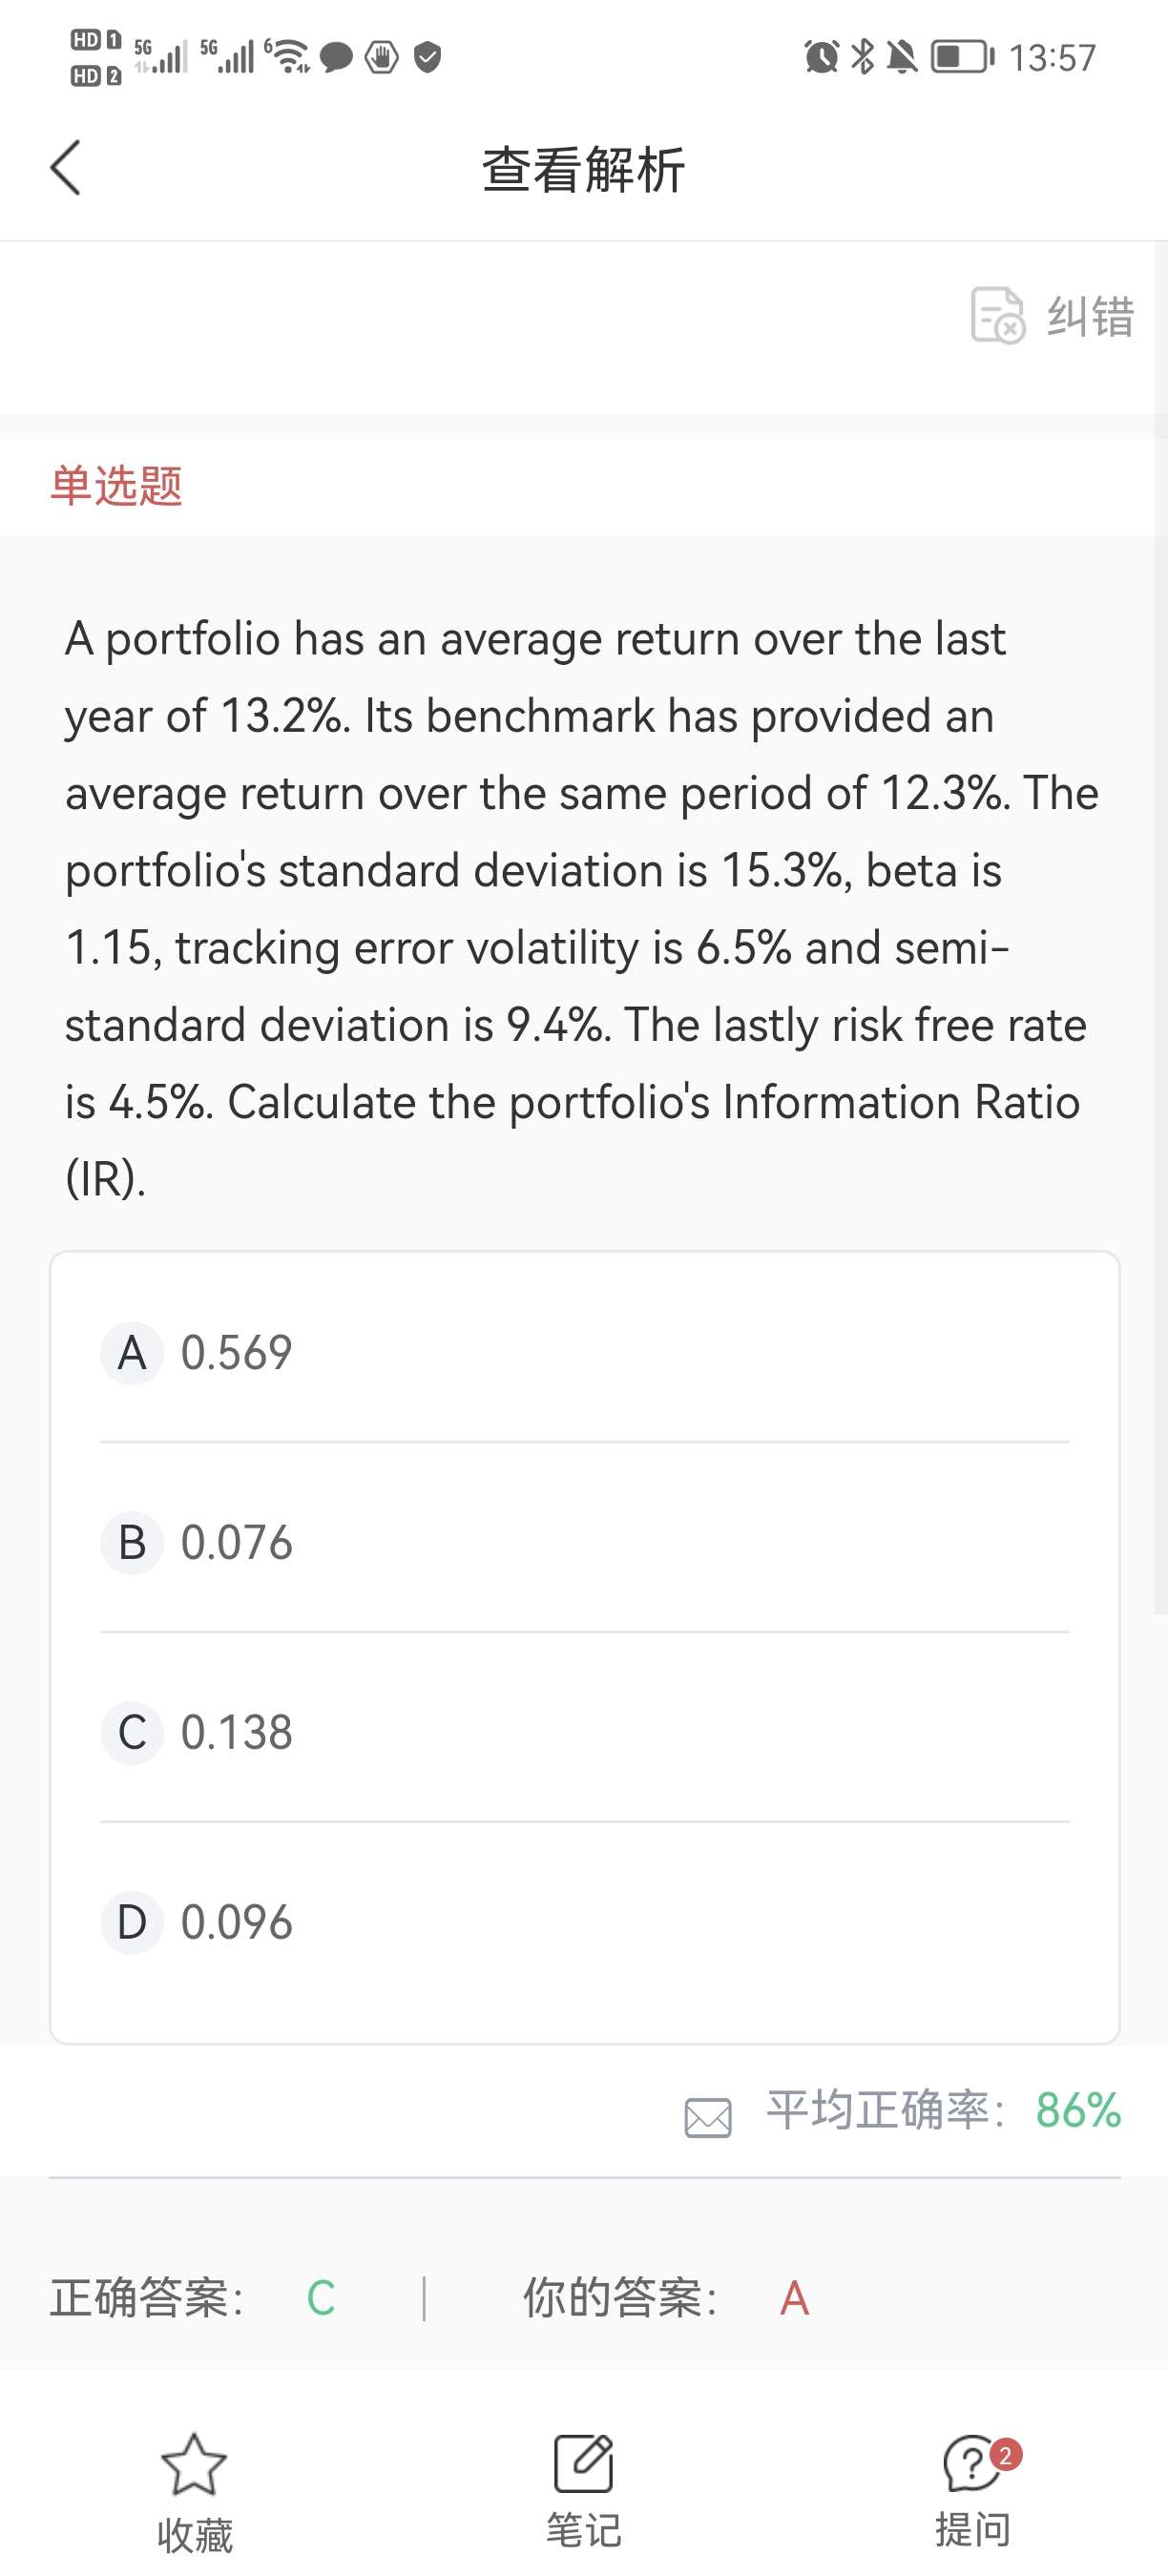
Task: Tap the 纠错 text label
Action: coord(1090,317)
